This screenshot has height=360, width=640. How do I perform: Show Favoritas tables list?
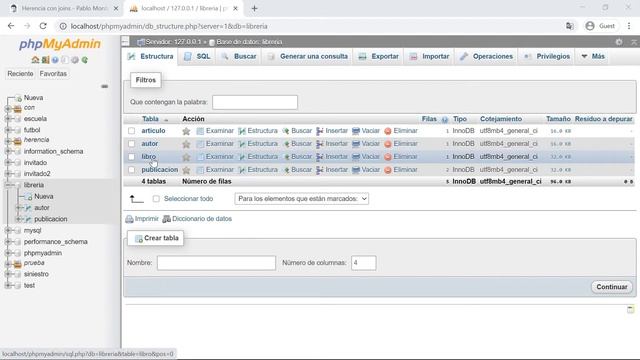[x=53, y=74]
